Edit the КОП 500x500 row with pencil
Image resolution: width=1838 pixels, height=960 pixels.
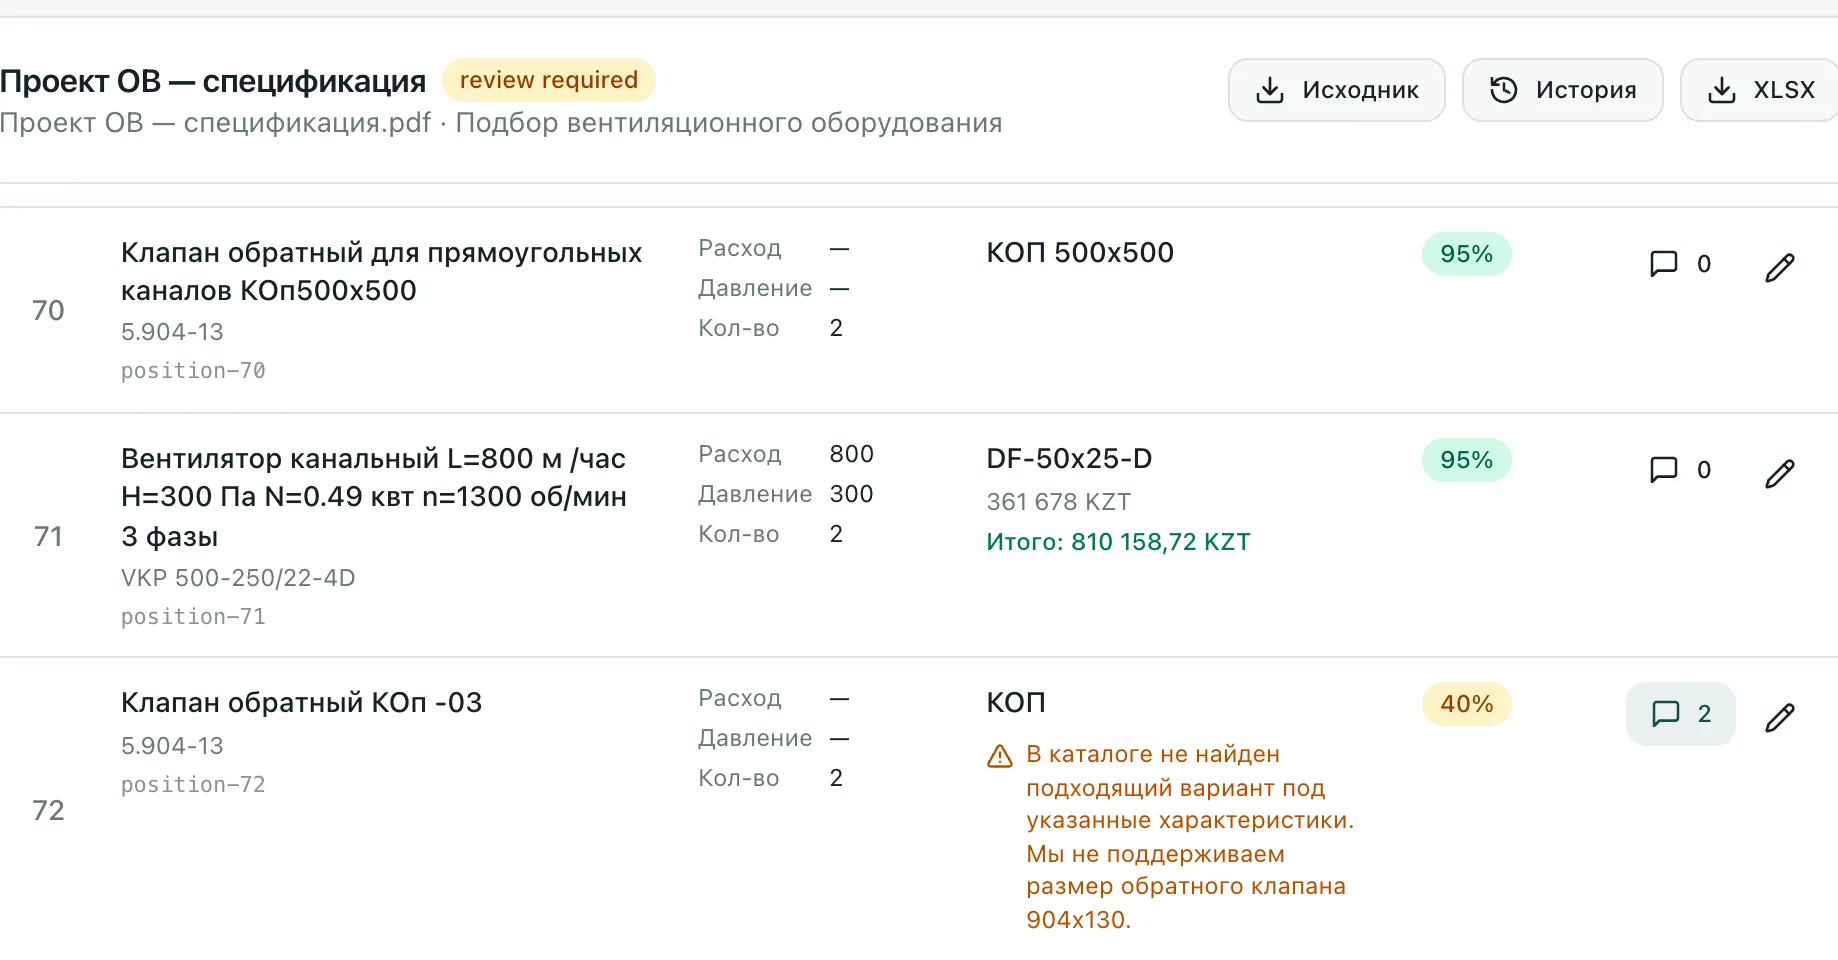pos(1779,267)
